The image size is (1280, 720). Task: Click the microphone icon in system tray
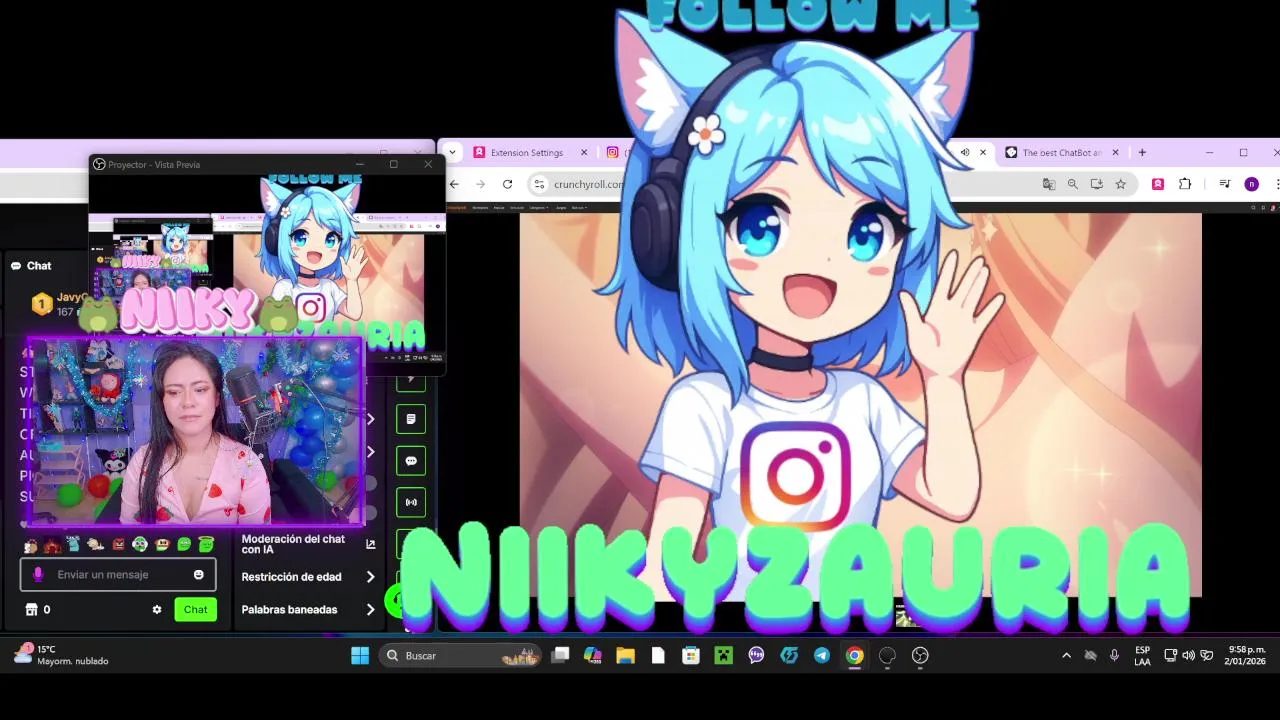(1114, 656)
